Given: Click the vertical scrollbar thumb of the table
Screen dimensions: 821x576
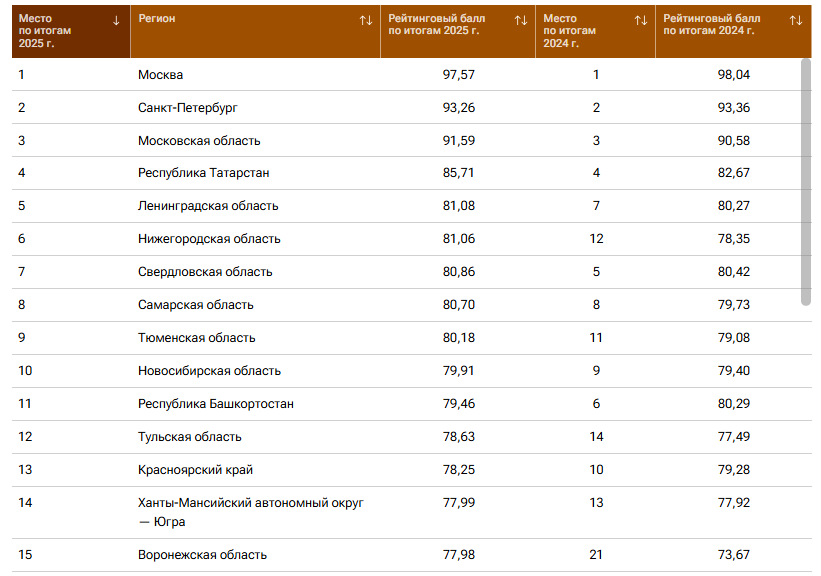Looking at the screenshot, I should [x=806, y=182].
